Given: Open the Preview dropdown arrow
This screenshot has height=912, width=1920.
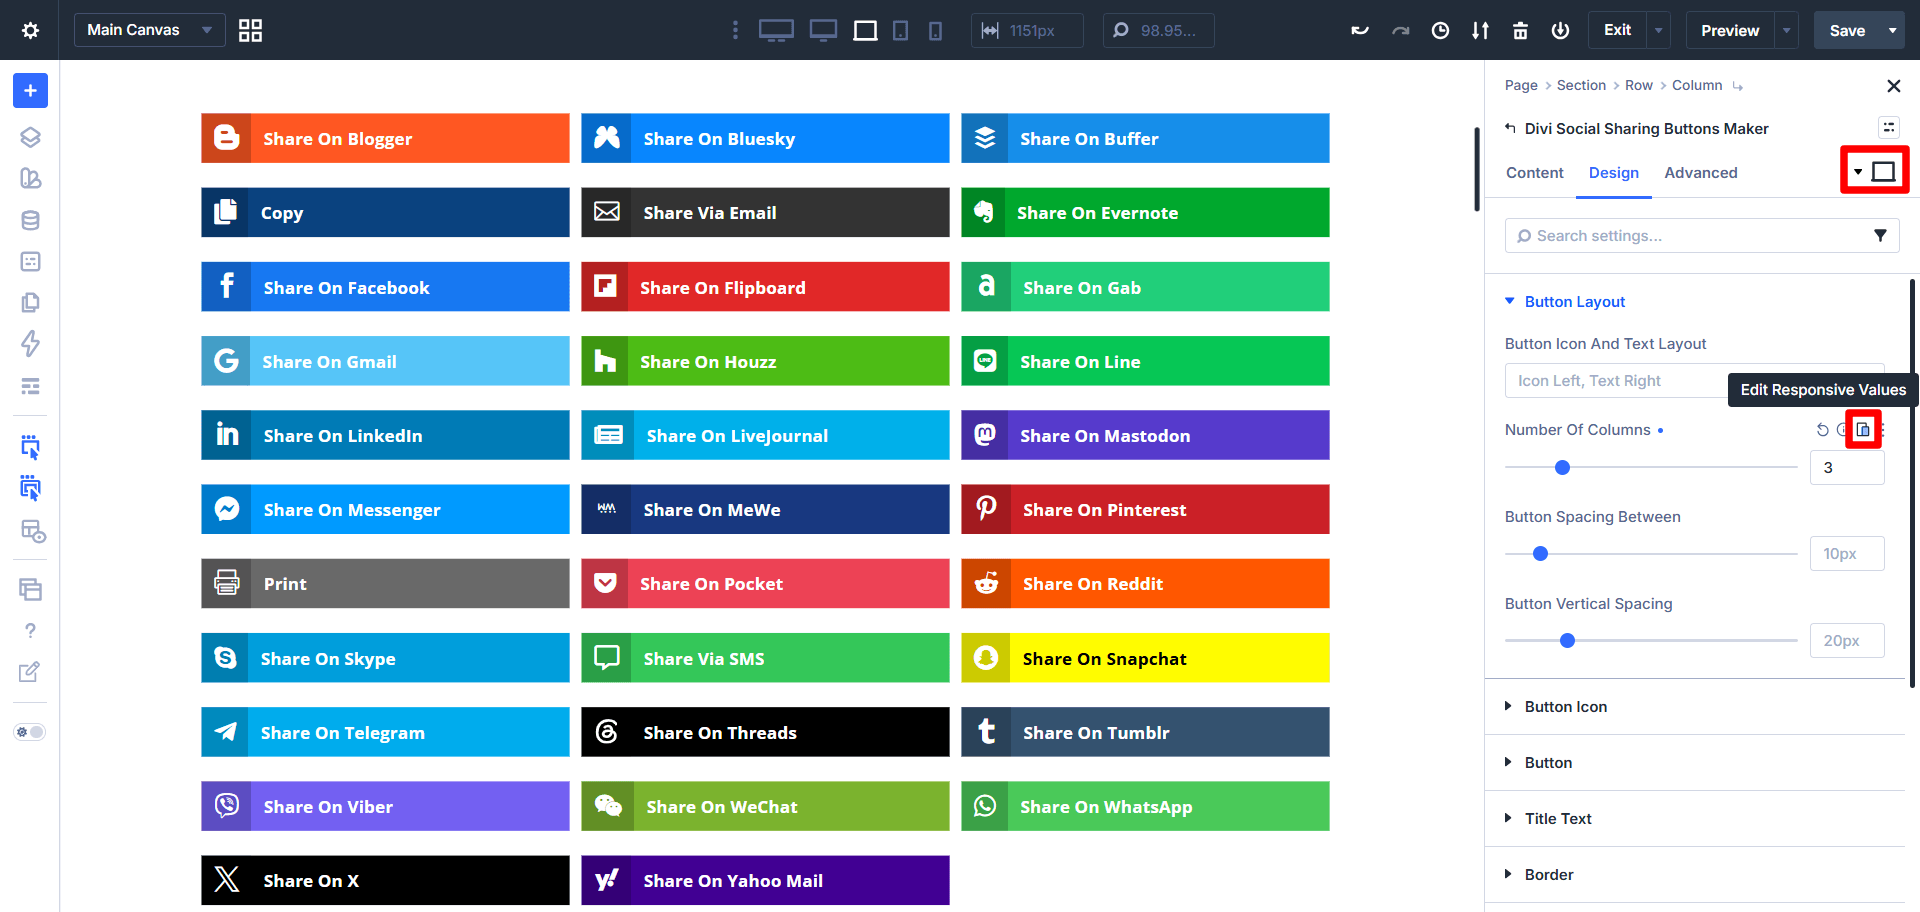Looking at the screenshot, I should pos(1786,30).
